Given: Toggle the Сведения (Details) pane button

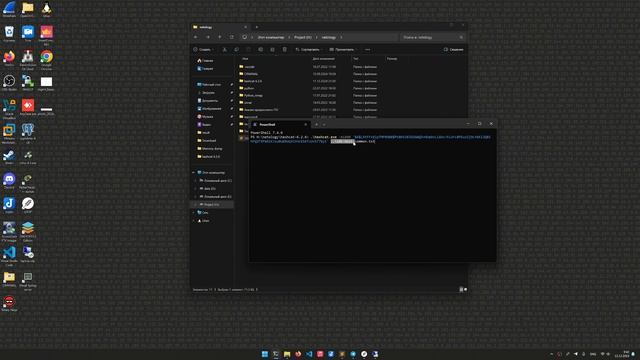Looking at the screenshot, I should 453,49.
